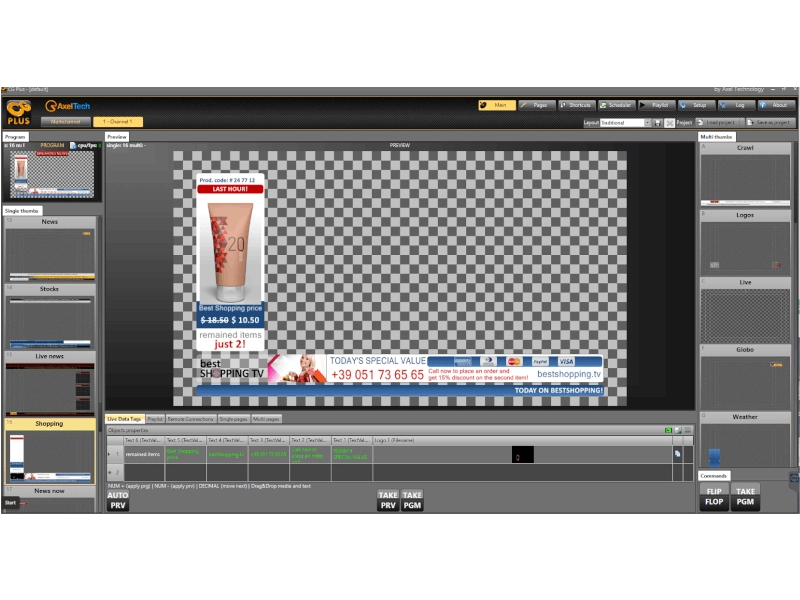Click TAKE PGM below the data table
Image resolution: width=800 pixels, height=600 pixels.
[x=412, y=500]
